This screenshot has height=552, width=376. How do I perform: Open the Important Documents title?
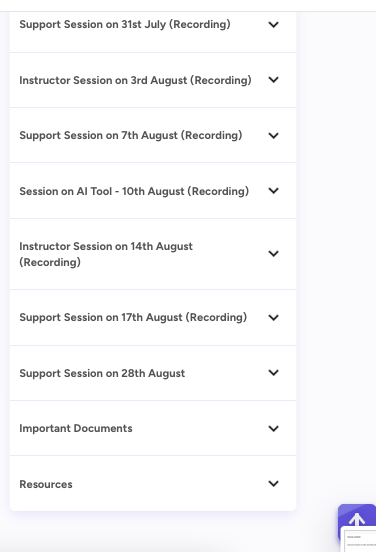point(76,428)
